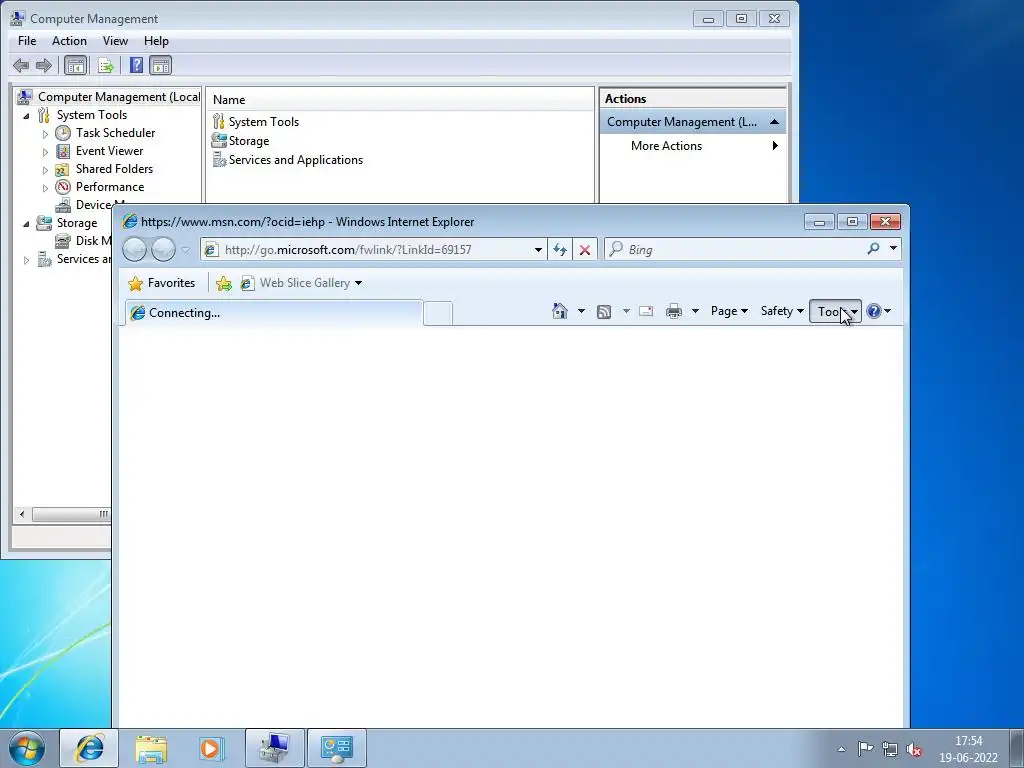
Task: Open Safety menu in IE command bar
Action: point(782,312)
